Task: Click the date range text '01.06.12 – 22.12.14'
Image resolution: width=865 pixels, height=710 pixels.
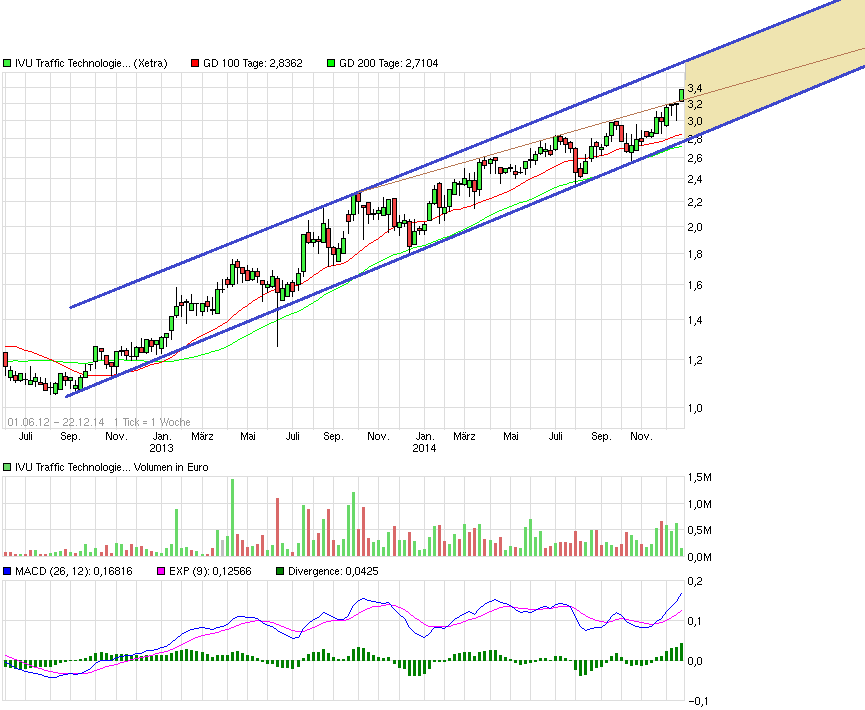Action: coord(56,423)
